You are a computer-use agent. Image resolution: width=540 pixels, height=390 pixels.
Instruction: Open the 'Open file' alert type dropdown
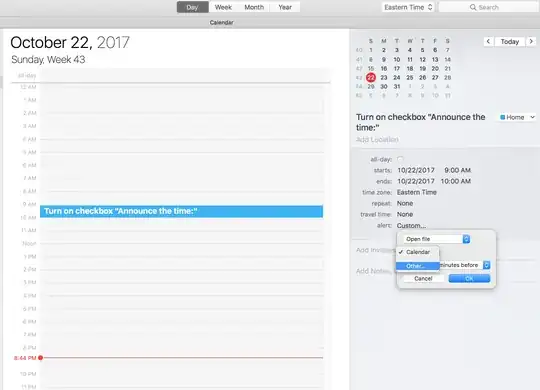tap(437, 239)
